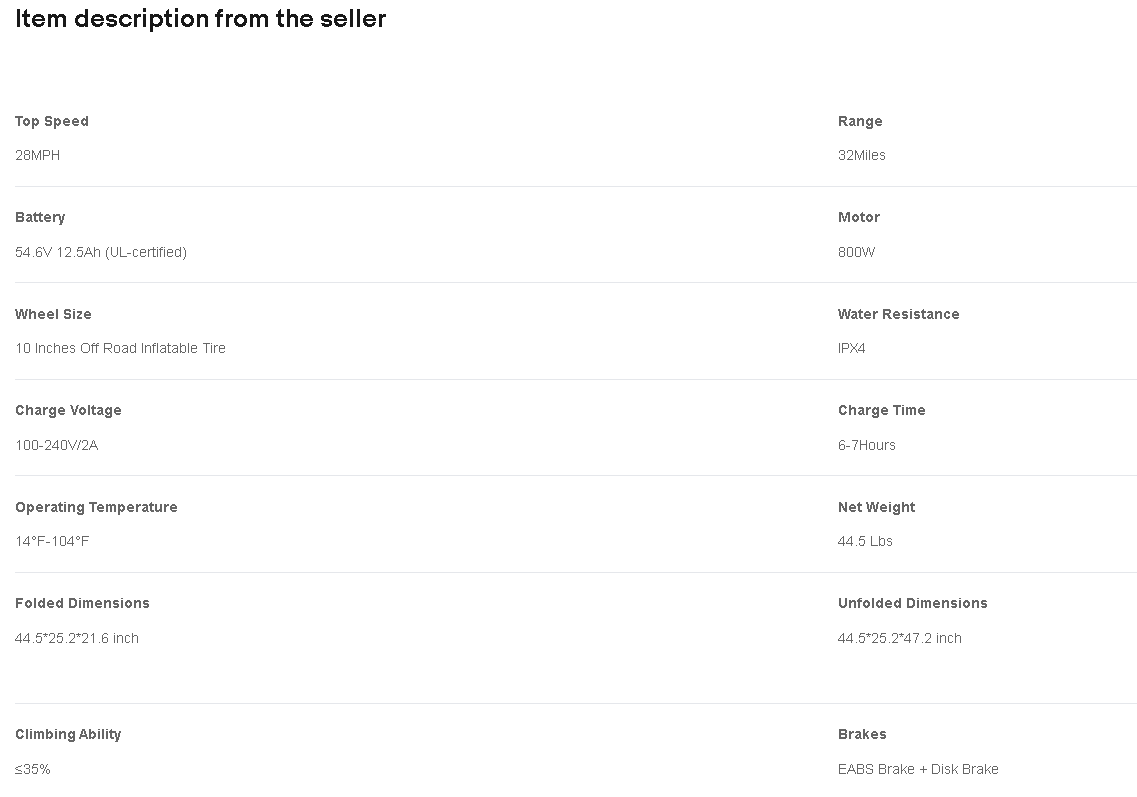Click the EABS Brake + Disk Brake text
This screenshot has width=1137, height=797.
918,769
